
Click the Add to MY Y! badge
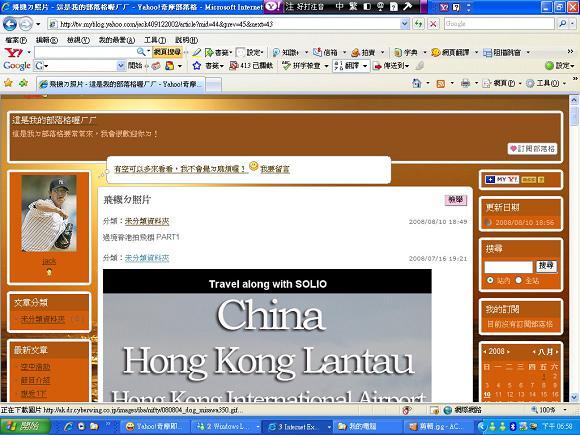[502, 179]
